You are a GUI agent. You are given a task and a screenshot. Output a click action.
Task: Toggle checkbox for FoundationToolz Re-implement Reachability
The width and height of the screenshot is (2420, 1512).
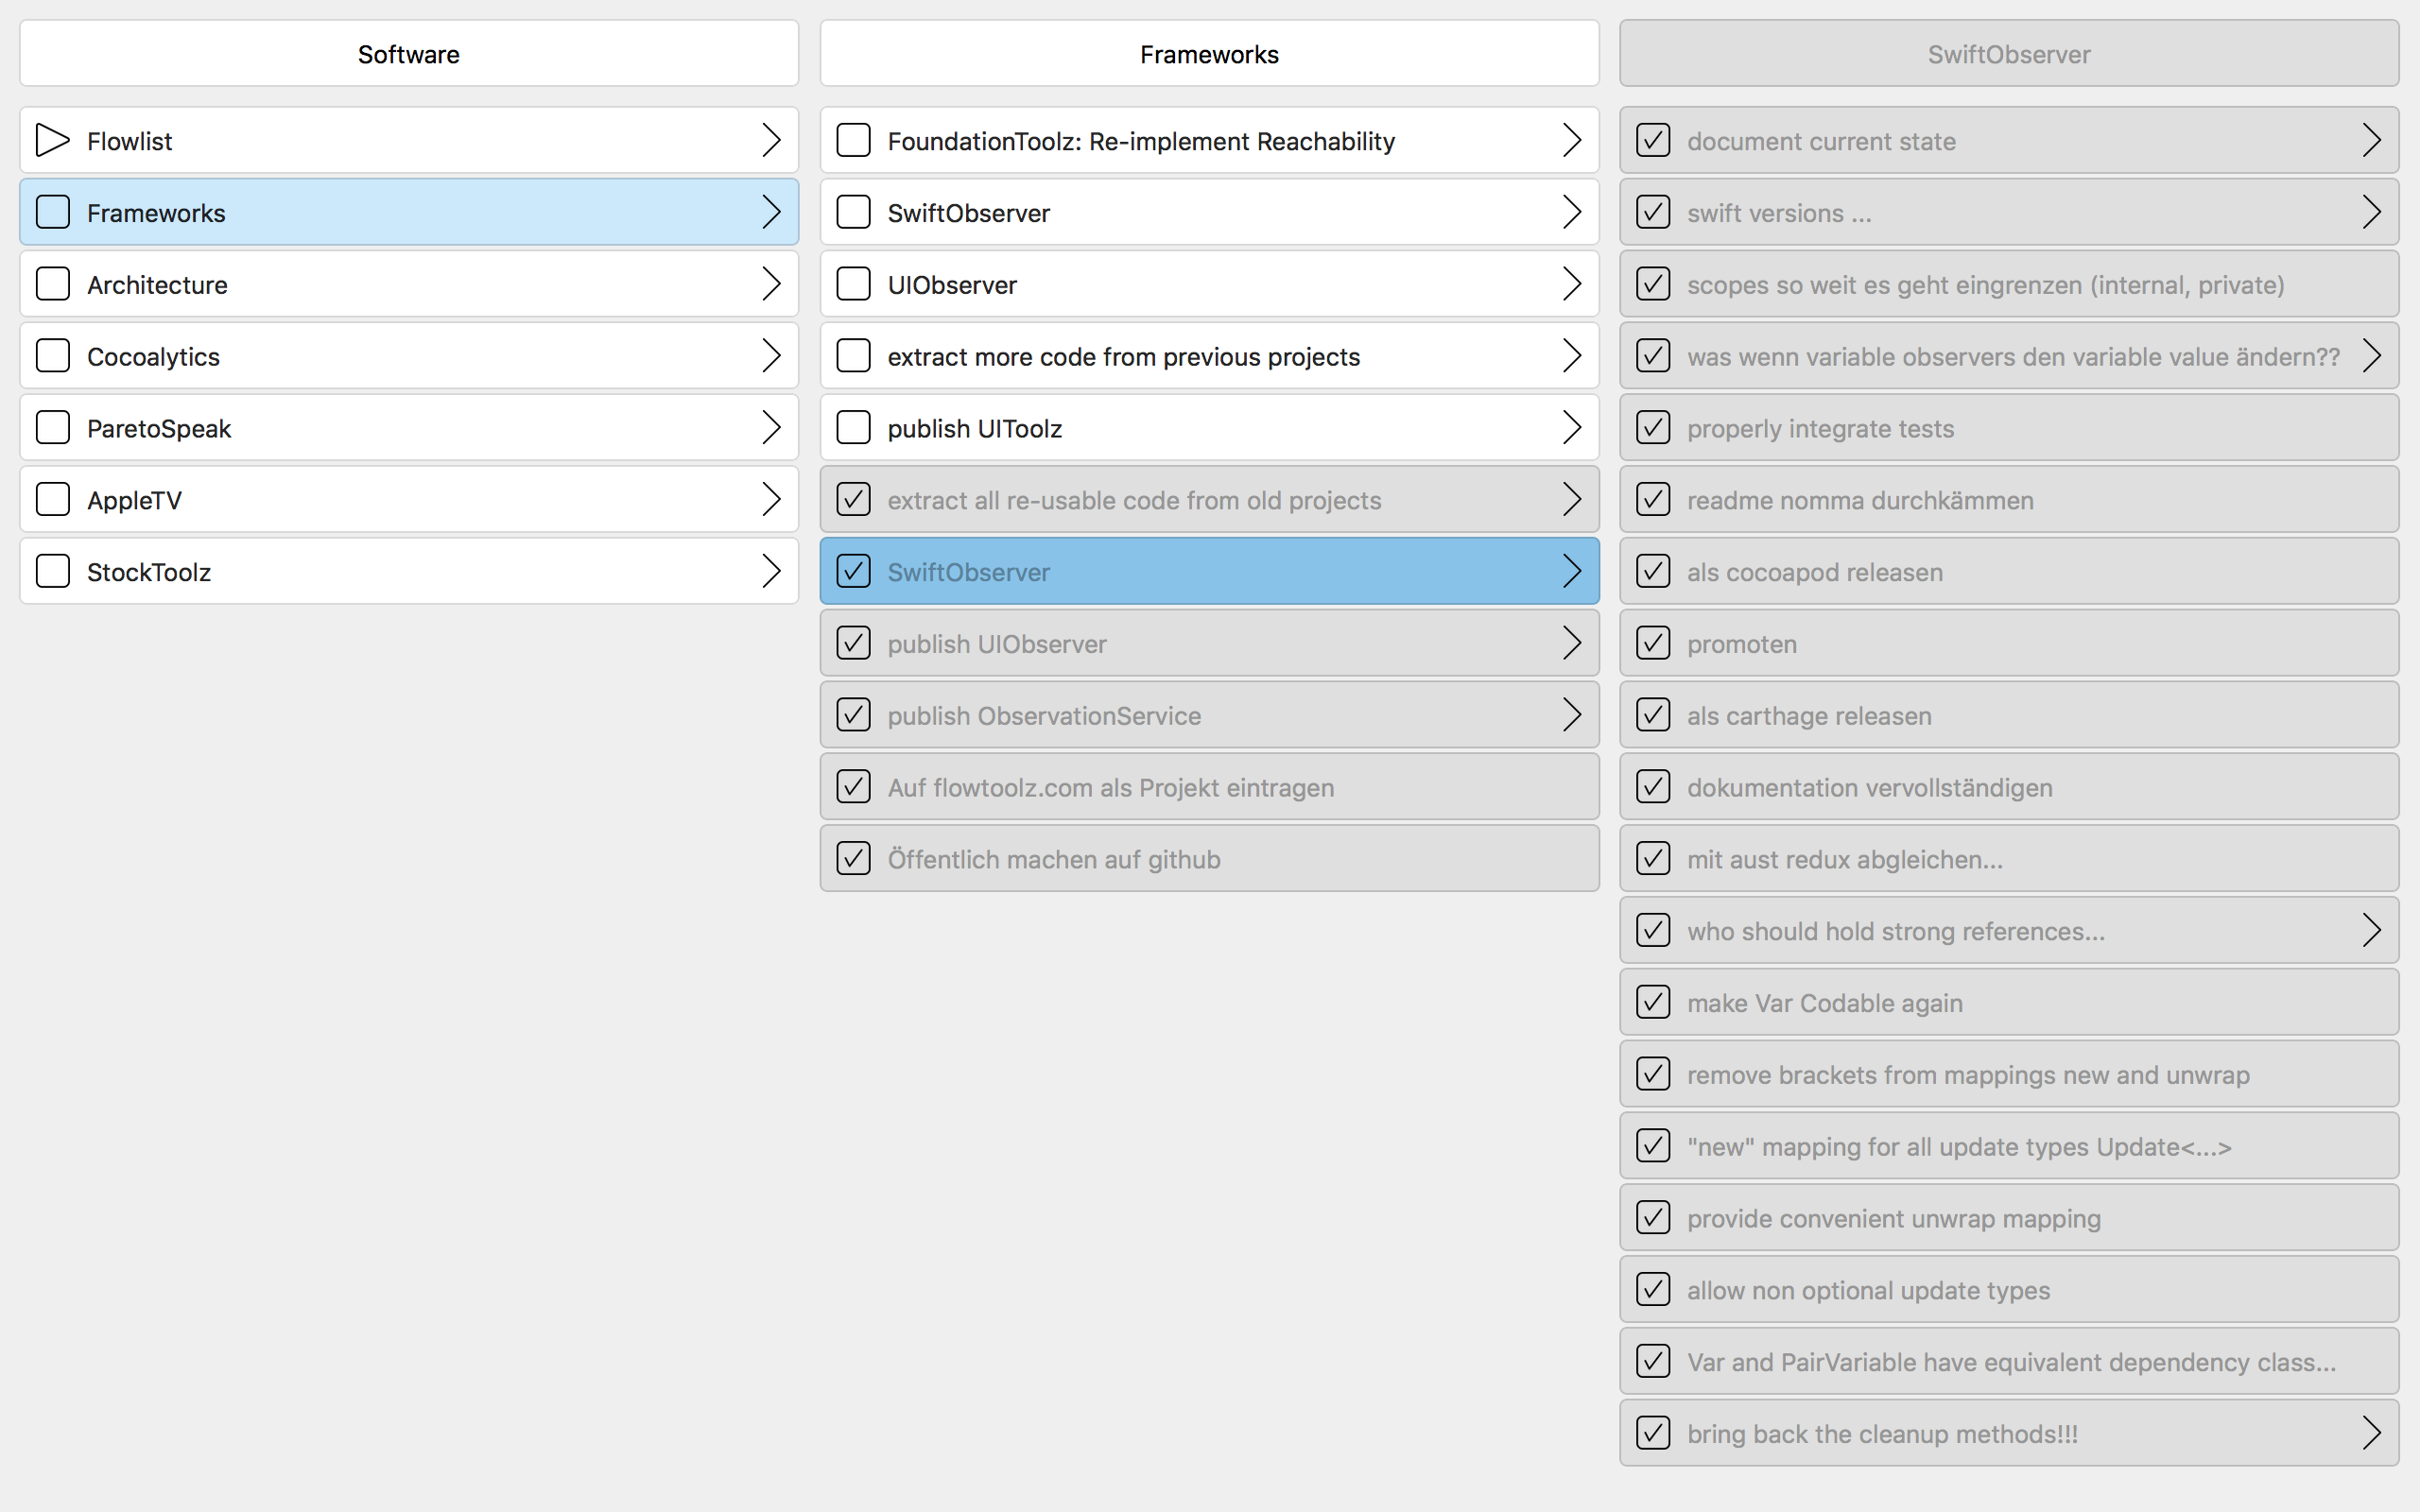click(x=854, y=141)
